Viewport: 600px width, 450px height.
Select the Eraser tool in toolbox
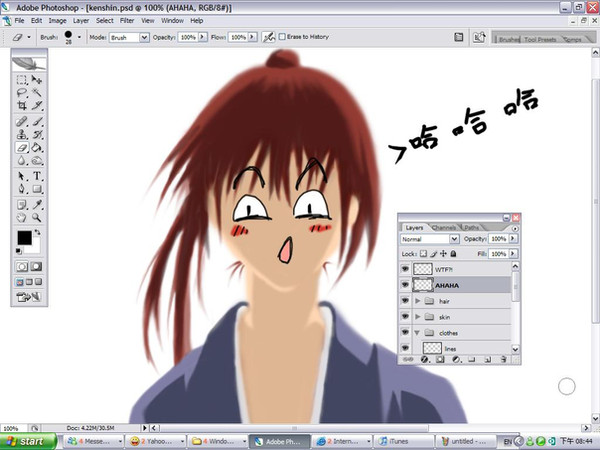(x=22, y=147)
